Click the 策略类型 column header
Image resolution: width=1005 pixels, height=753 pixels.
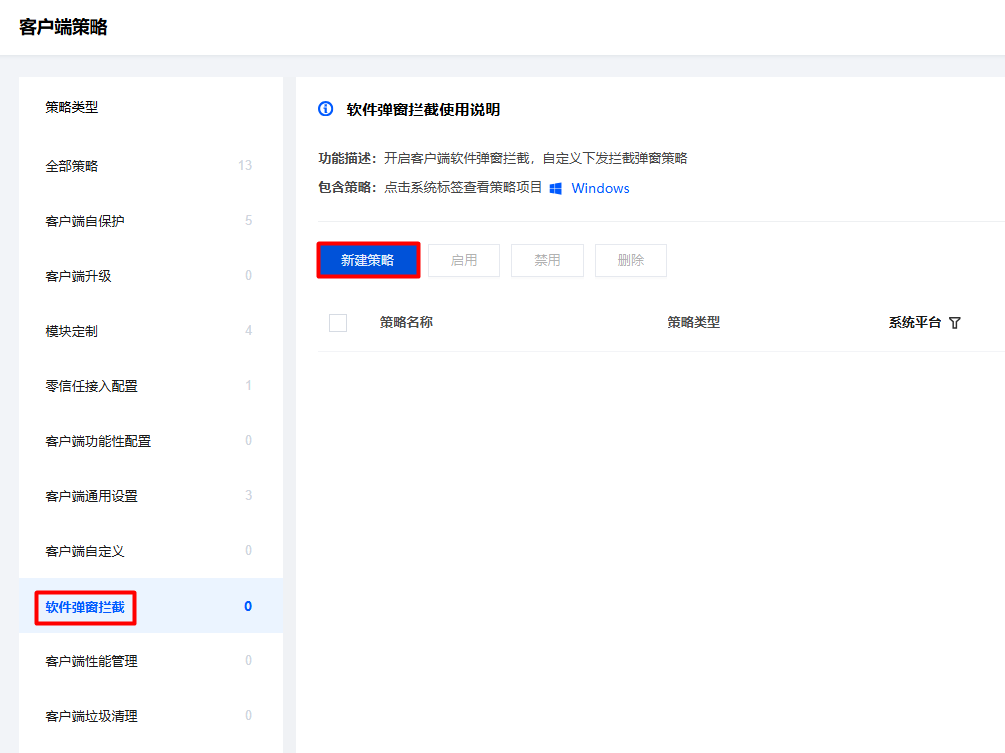point(694,322)
